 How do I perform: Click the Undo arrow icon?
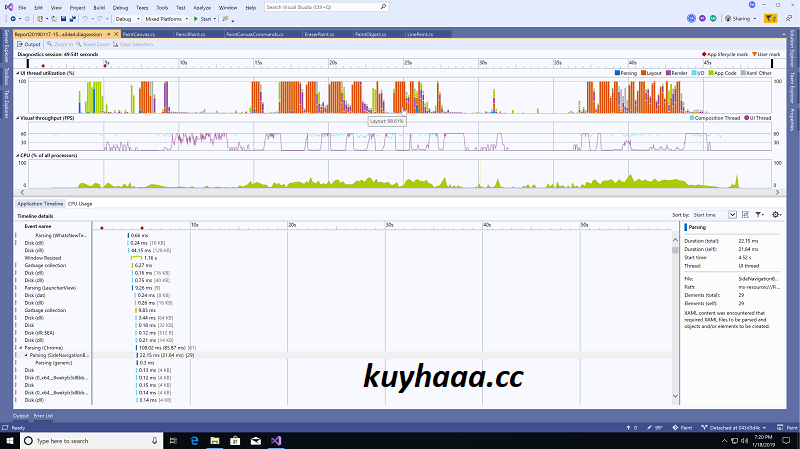85,19
